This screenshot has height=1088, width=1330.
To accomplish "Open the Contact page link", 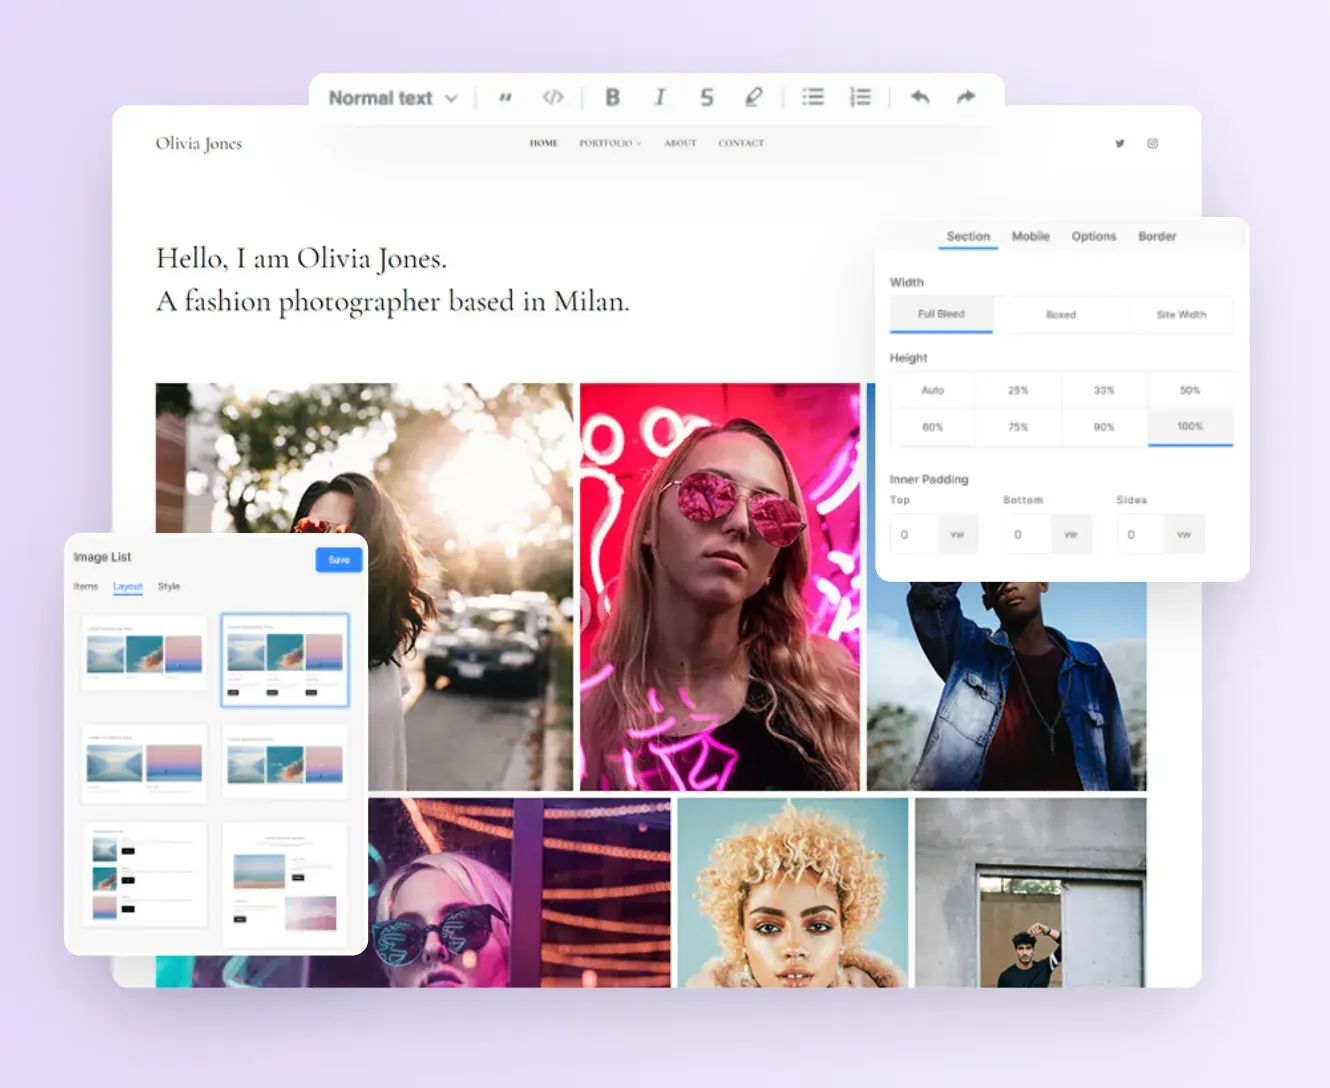I will (x=741, y=143).
